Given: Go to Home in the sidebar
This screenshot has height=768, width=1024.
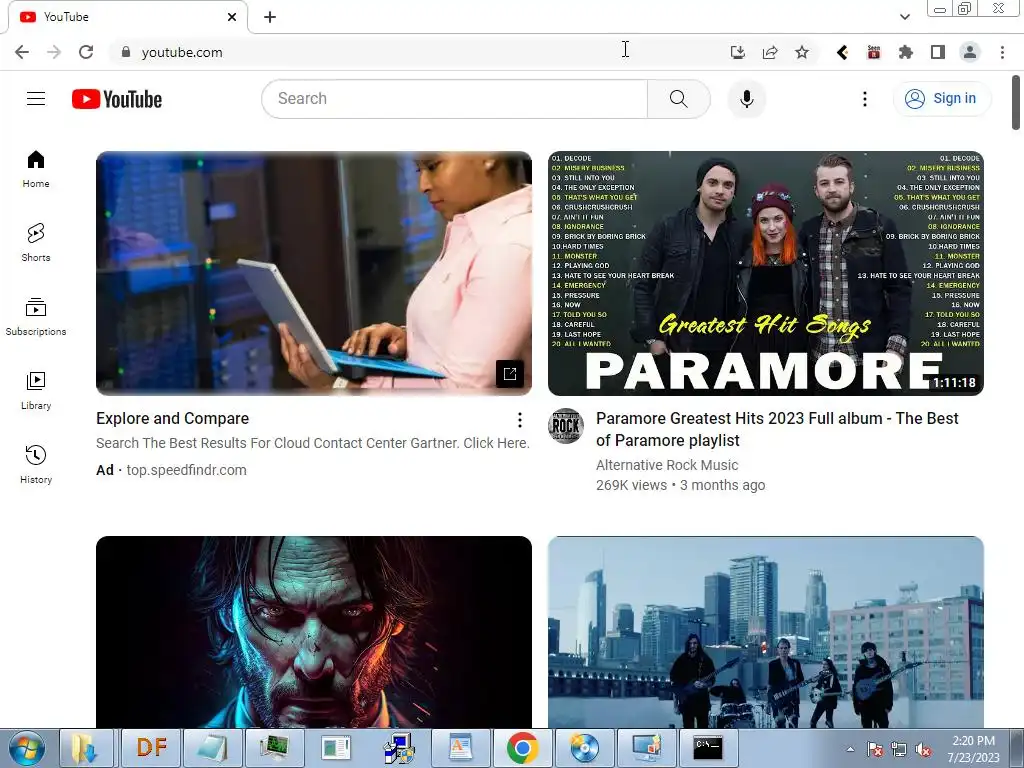Looking at the screenshot, I should (36, 169).
